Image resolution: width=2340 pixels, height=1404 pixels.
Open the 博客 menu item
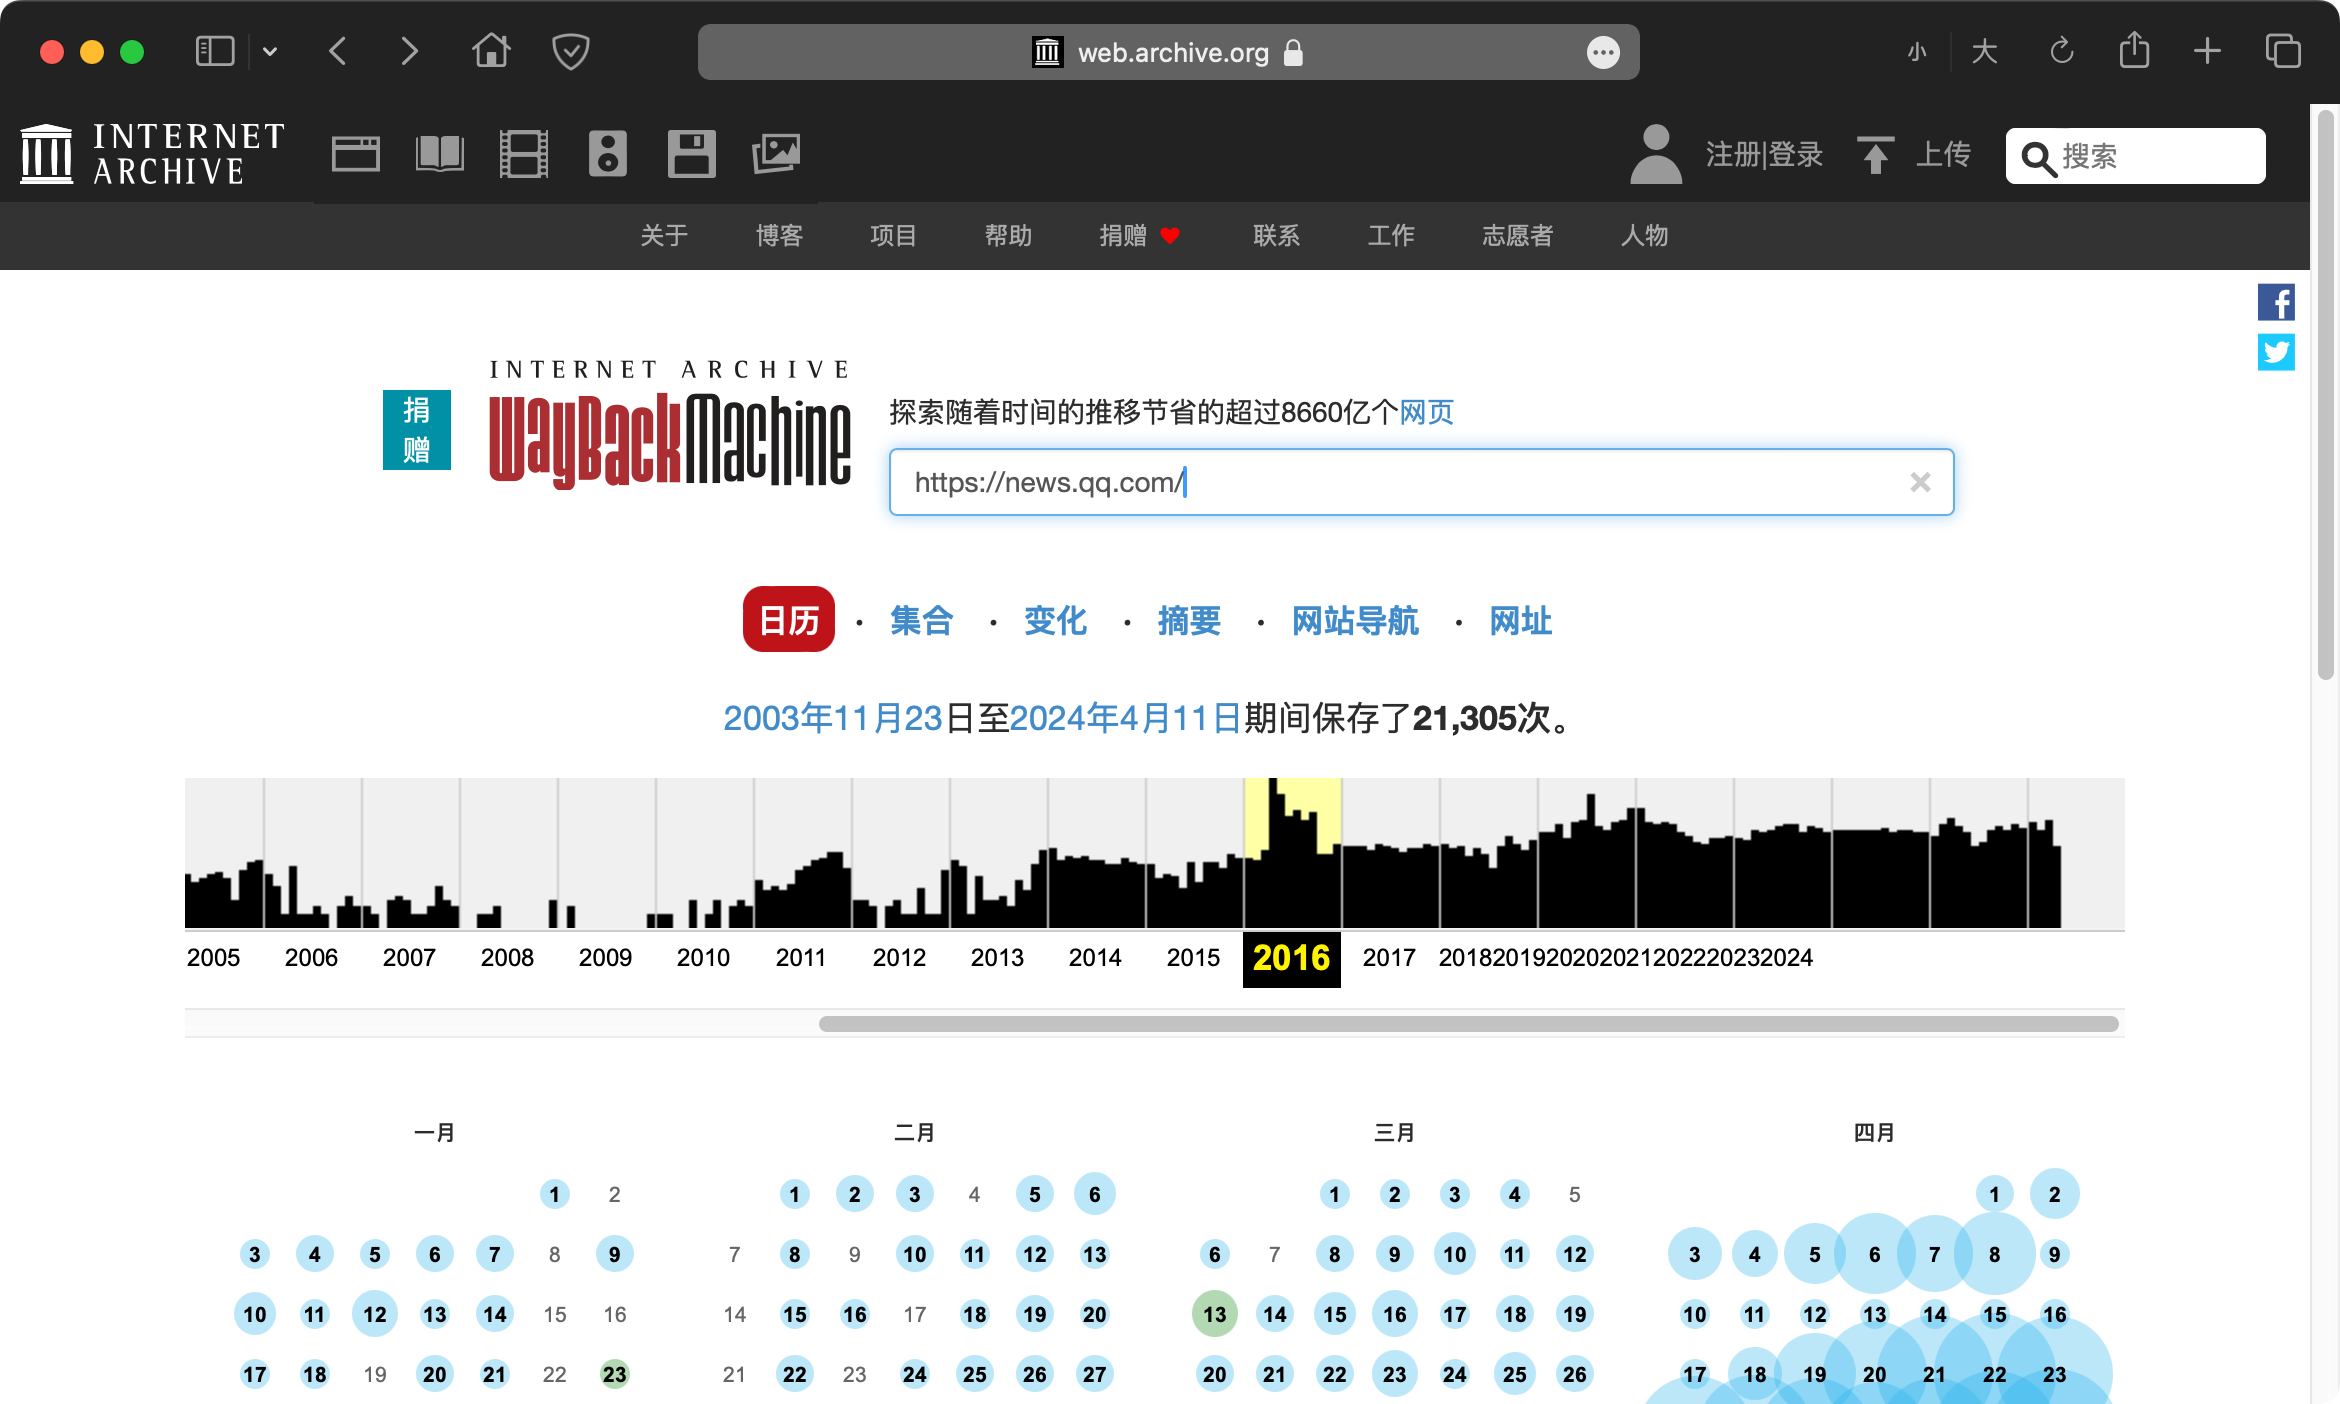[x=779, y=235]
